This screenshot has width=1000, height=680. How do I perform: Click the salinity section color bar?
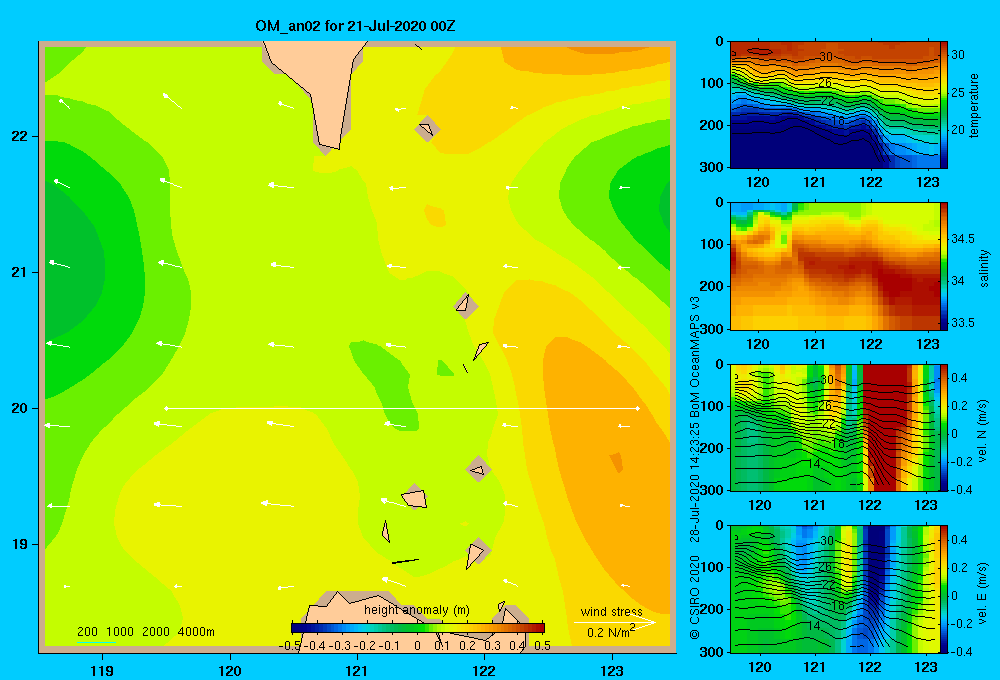[944, 266]
